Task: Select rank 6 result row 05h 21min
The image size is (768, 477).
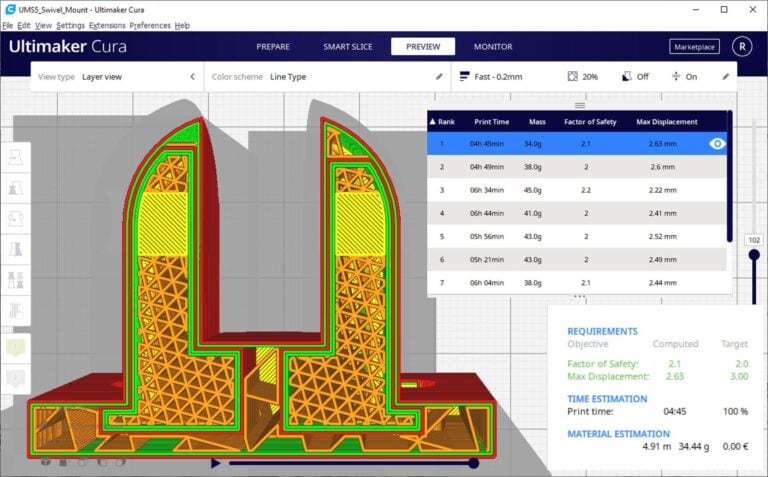Action: tap(577, 260)
